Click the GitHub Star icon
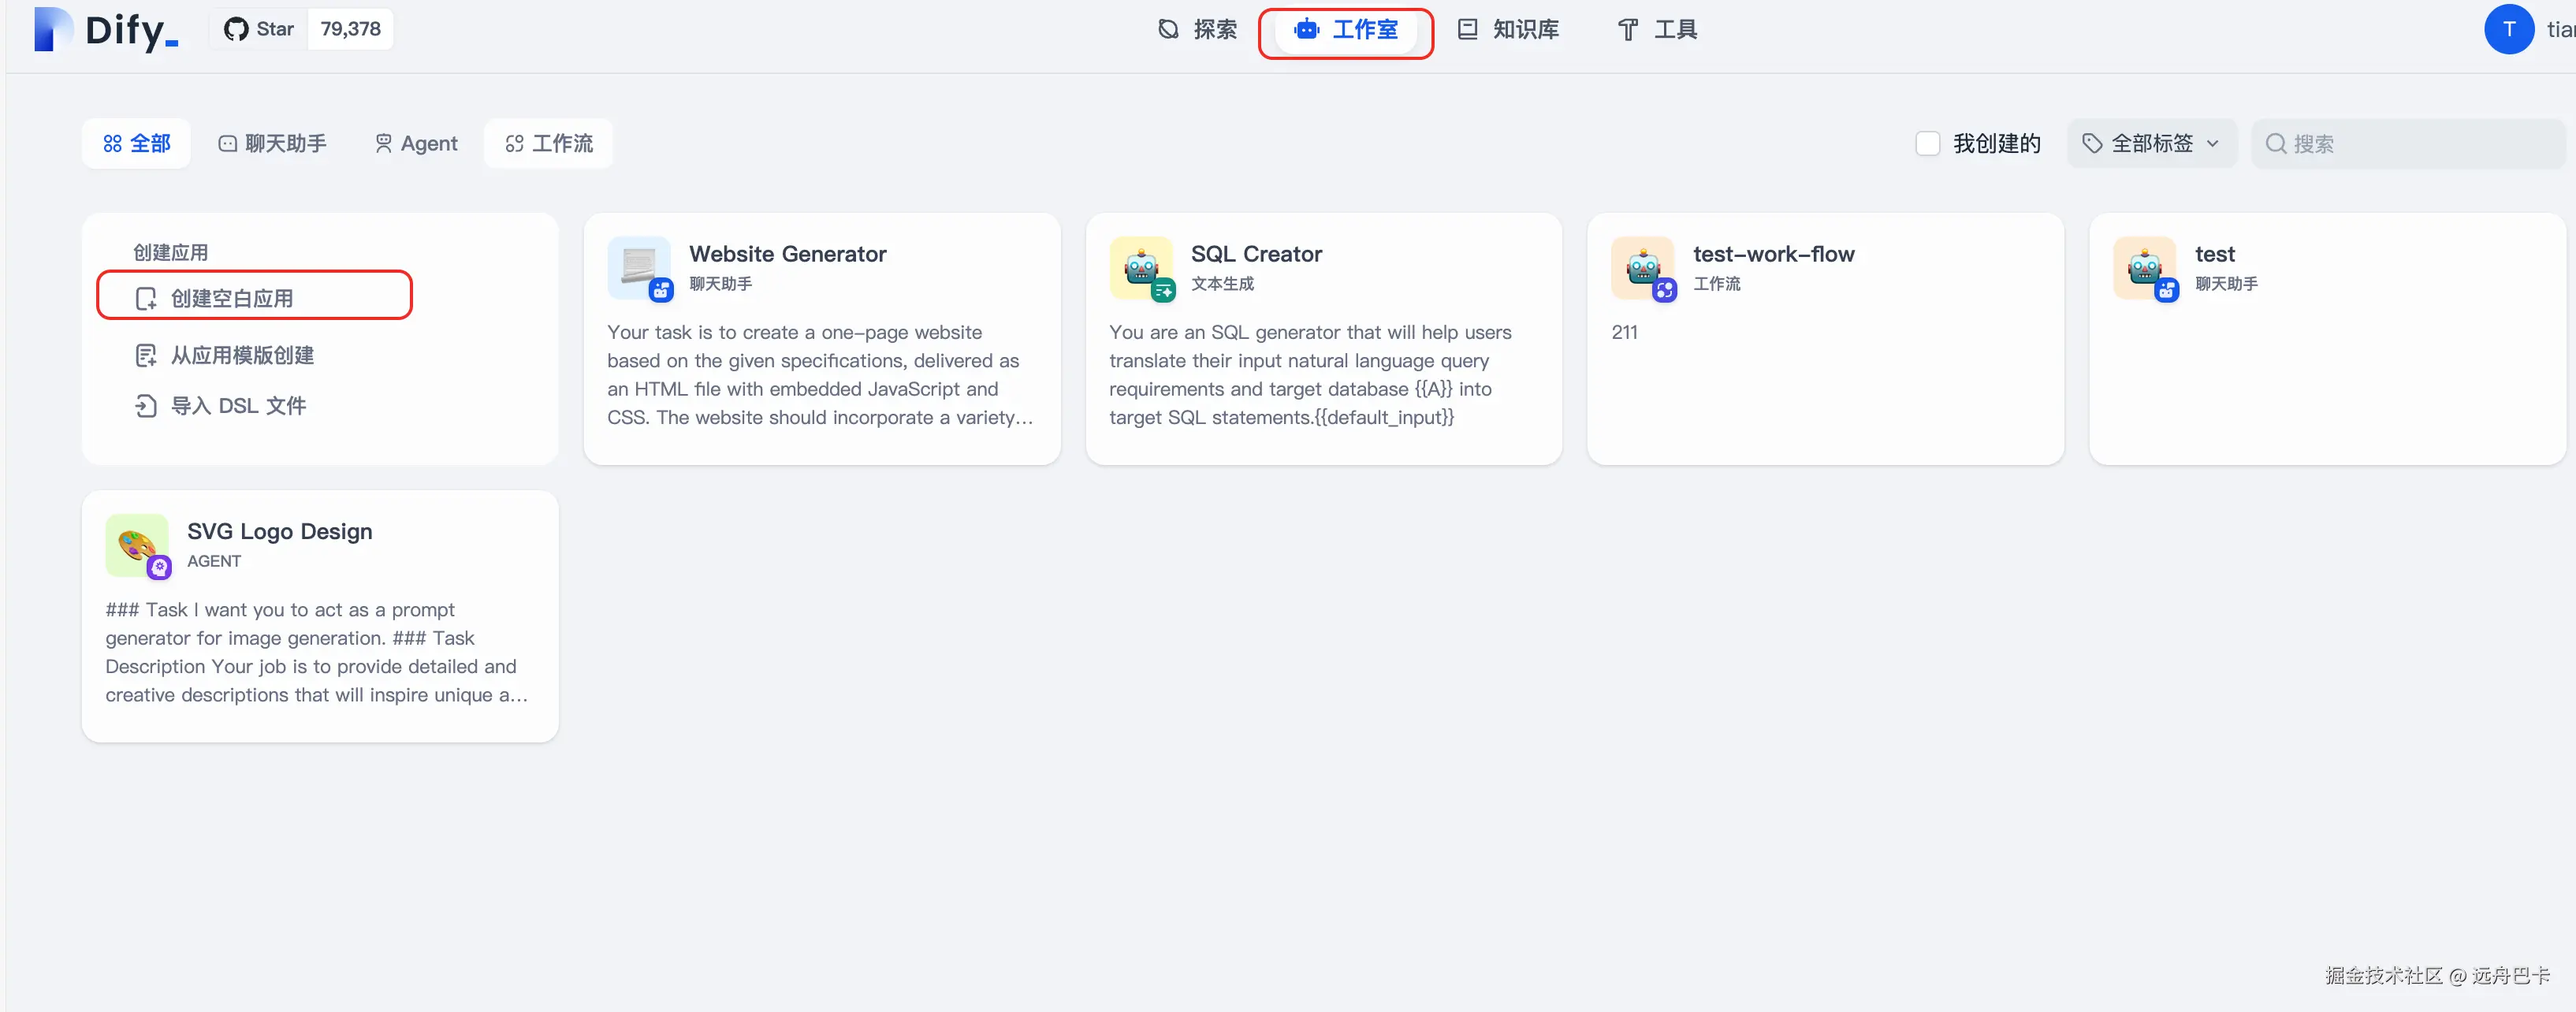2576x1012 pixels. point(236,30)
